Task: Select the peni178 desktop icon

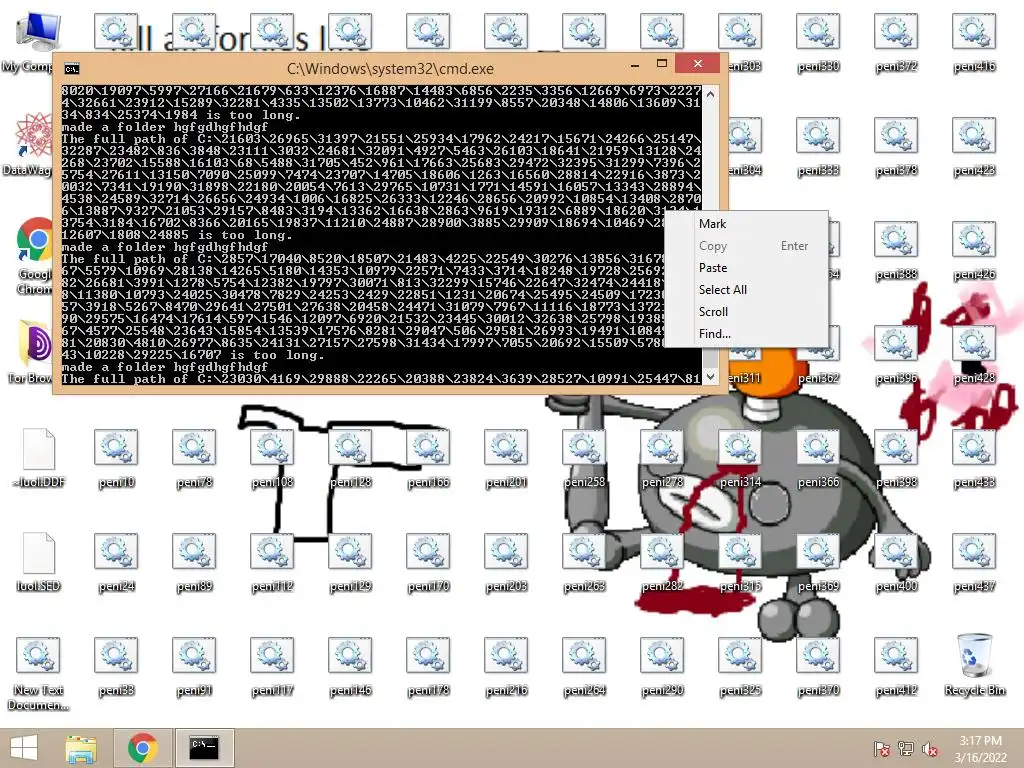Action: click(428, 667)
